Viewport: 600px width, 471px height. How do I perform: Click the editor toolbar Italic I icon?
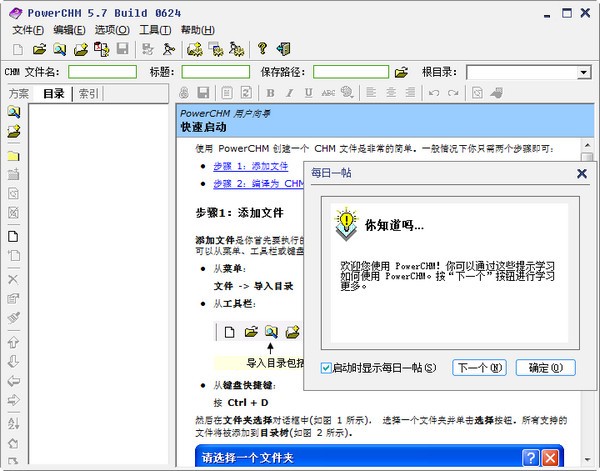coord(289,93)
